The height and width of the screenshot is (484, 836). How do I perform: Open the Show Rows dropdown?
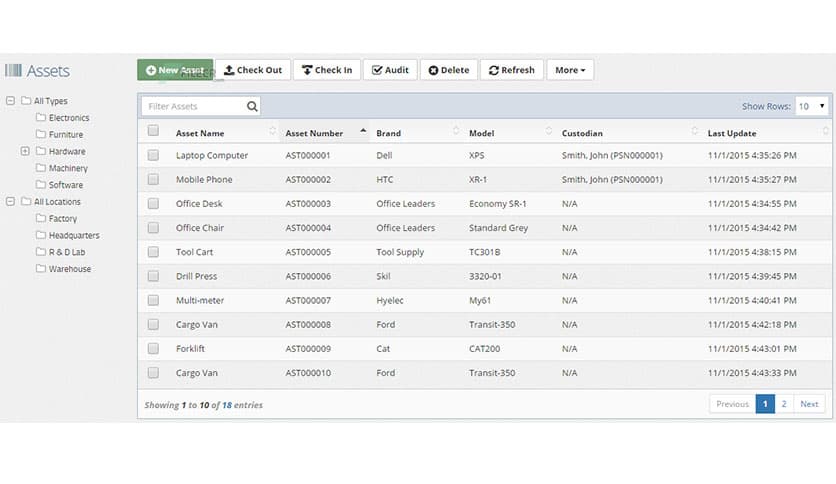tap(811, 106)
